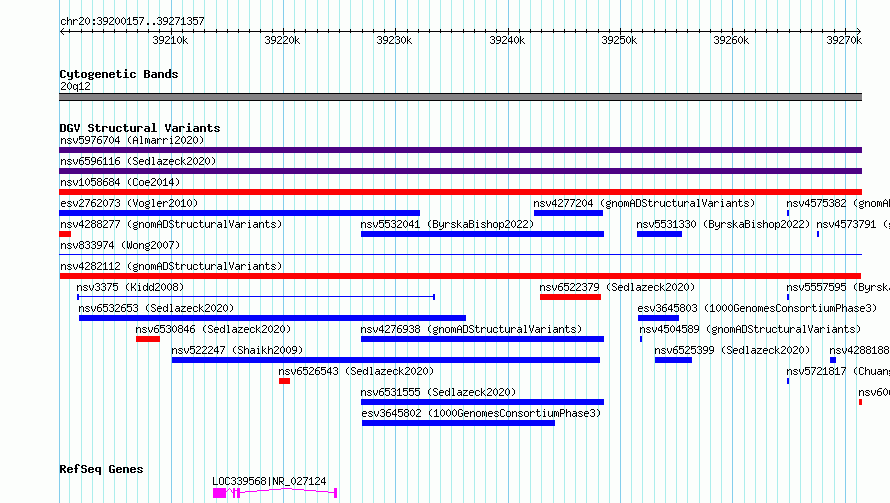
Task: Open the nsv1058684 (Coe2014) variant label
Action: (x=120, y=182)
